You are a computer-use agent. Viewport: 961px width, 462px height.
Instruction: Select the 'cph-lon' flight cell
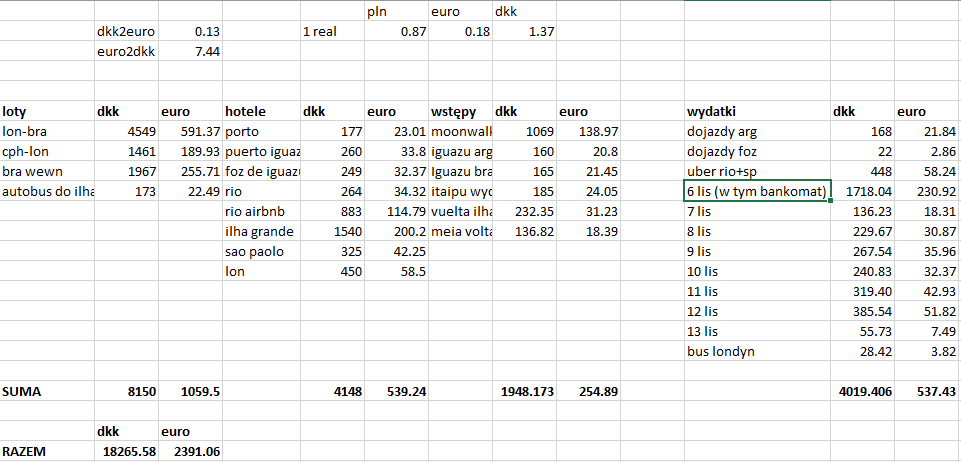tap(47, 151)
